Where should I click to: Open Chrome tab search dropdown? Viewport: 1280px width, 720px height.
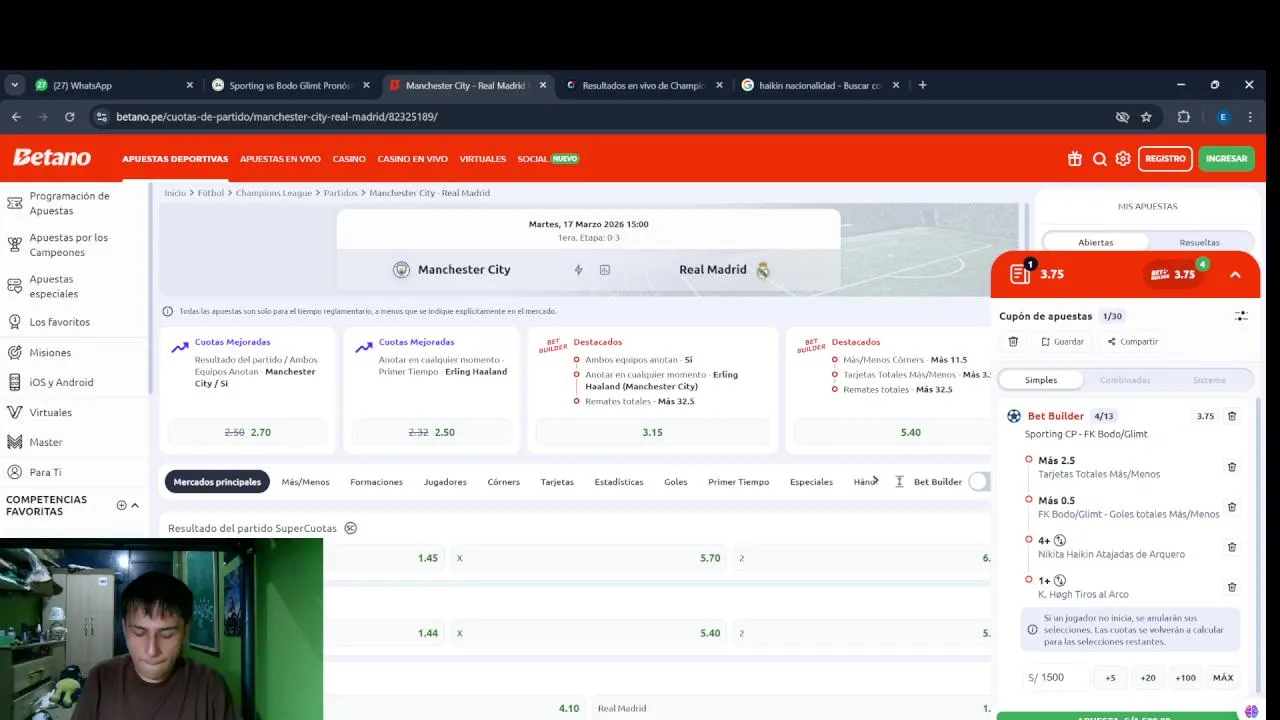click(14, 85)
